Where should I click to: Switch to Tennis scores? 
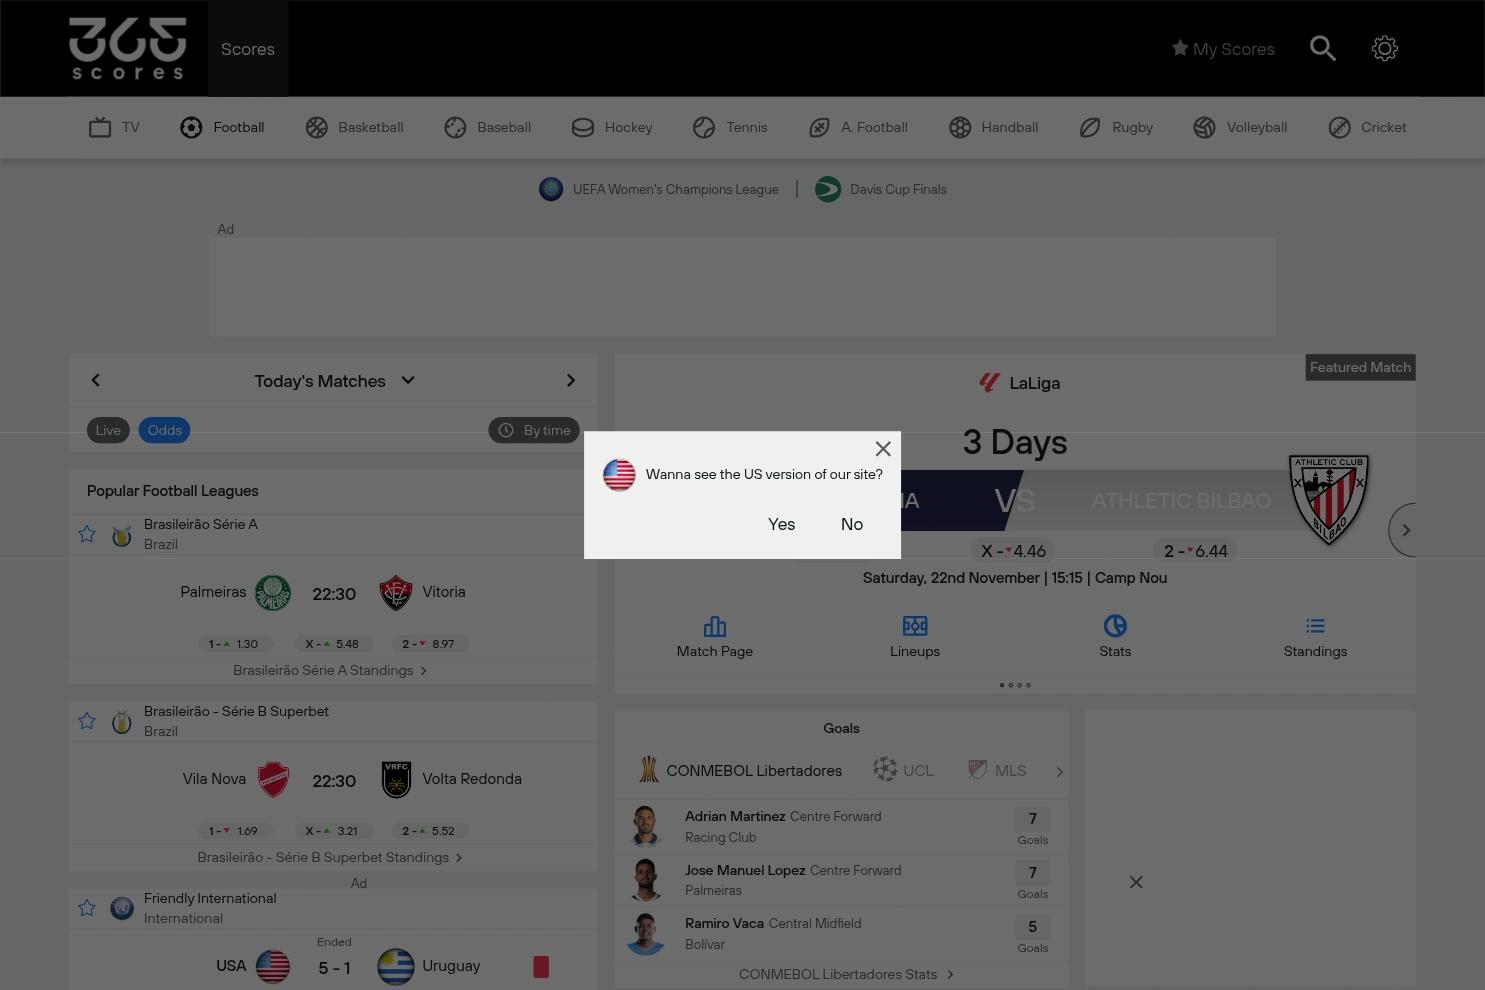pyautogui.click(x=730, y=127)
